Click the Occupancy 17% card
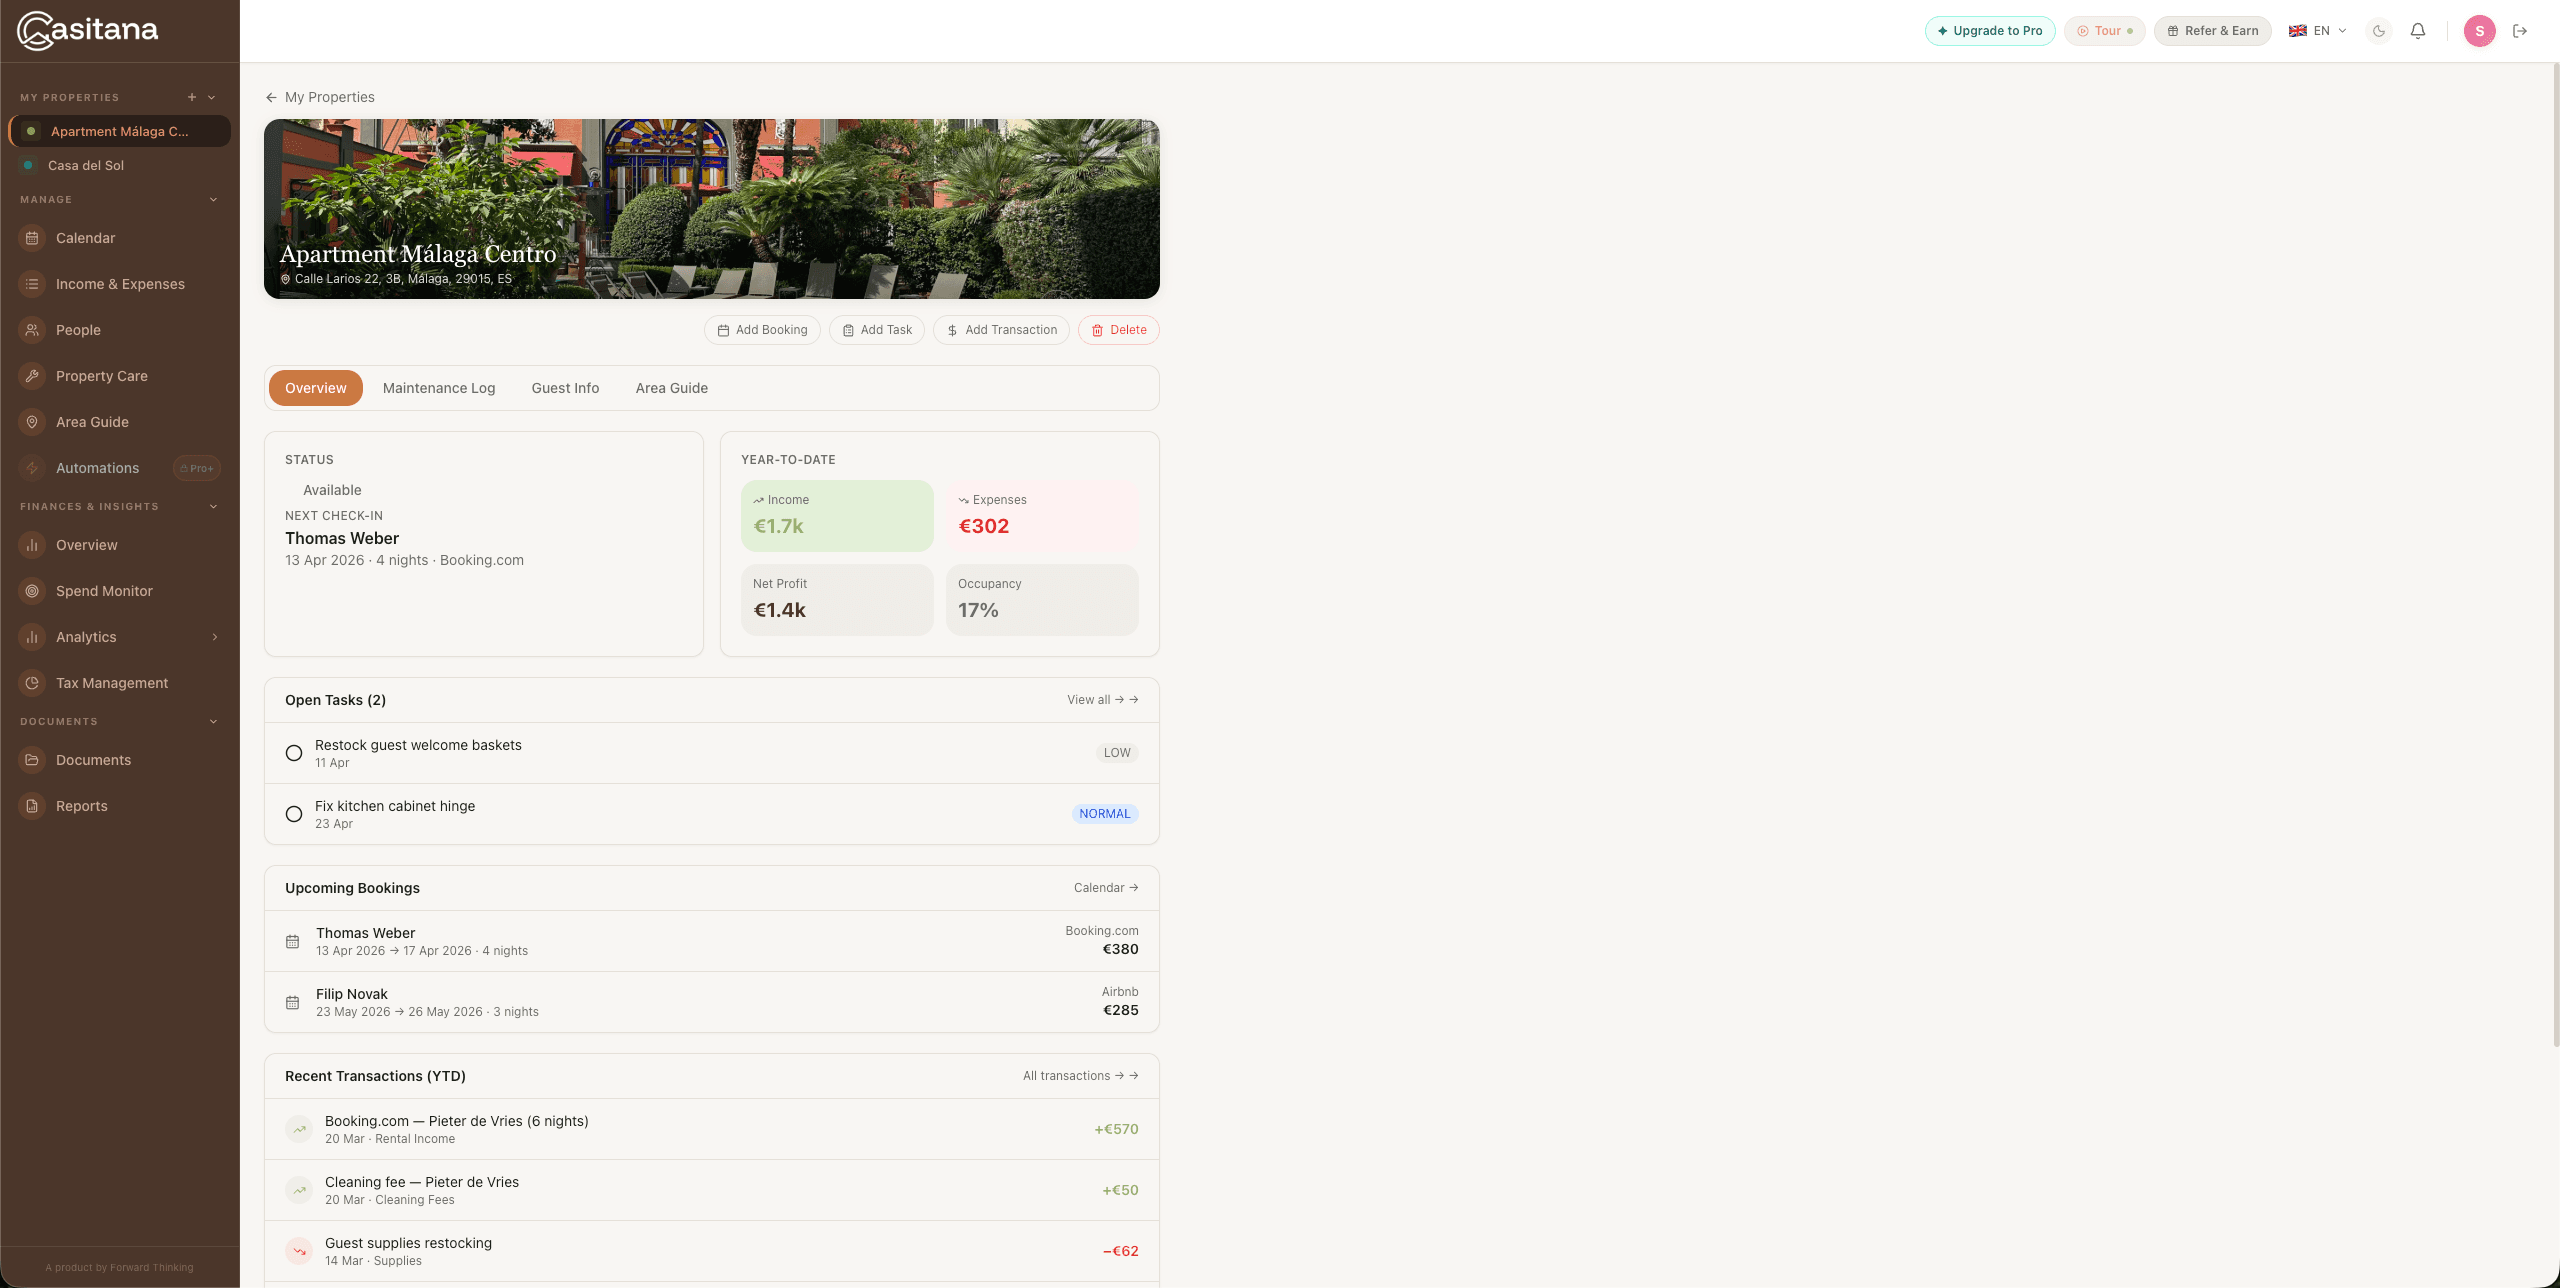Image resolution: width=2560 pixels, height=1288 pixels. [x=1042, y=600]
